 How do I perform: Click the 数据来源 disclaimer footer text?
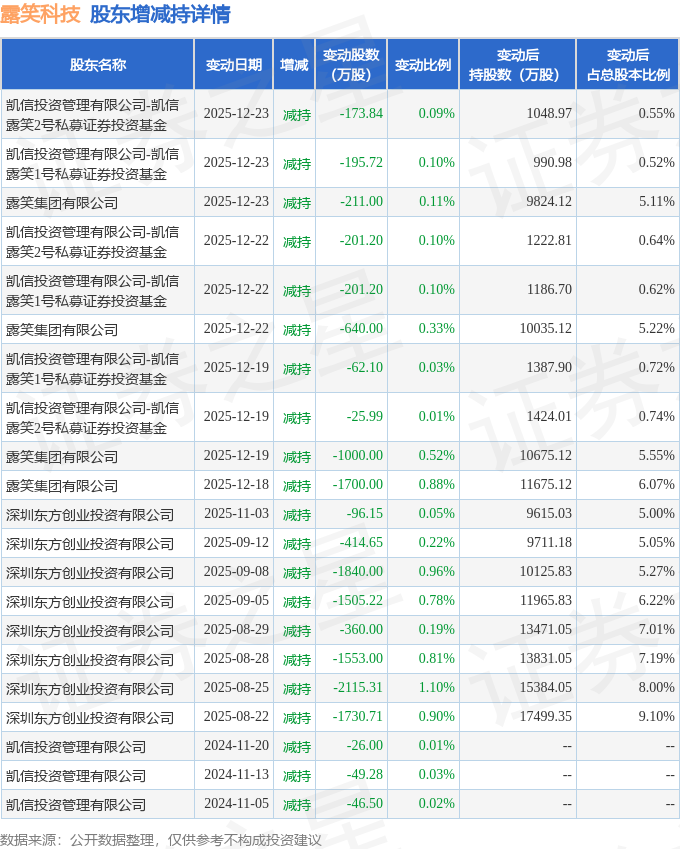(x=161, y=839)
